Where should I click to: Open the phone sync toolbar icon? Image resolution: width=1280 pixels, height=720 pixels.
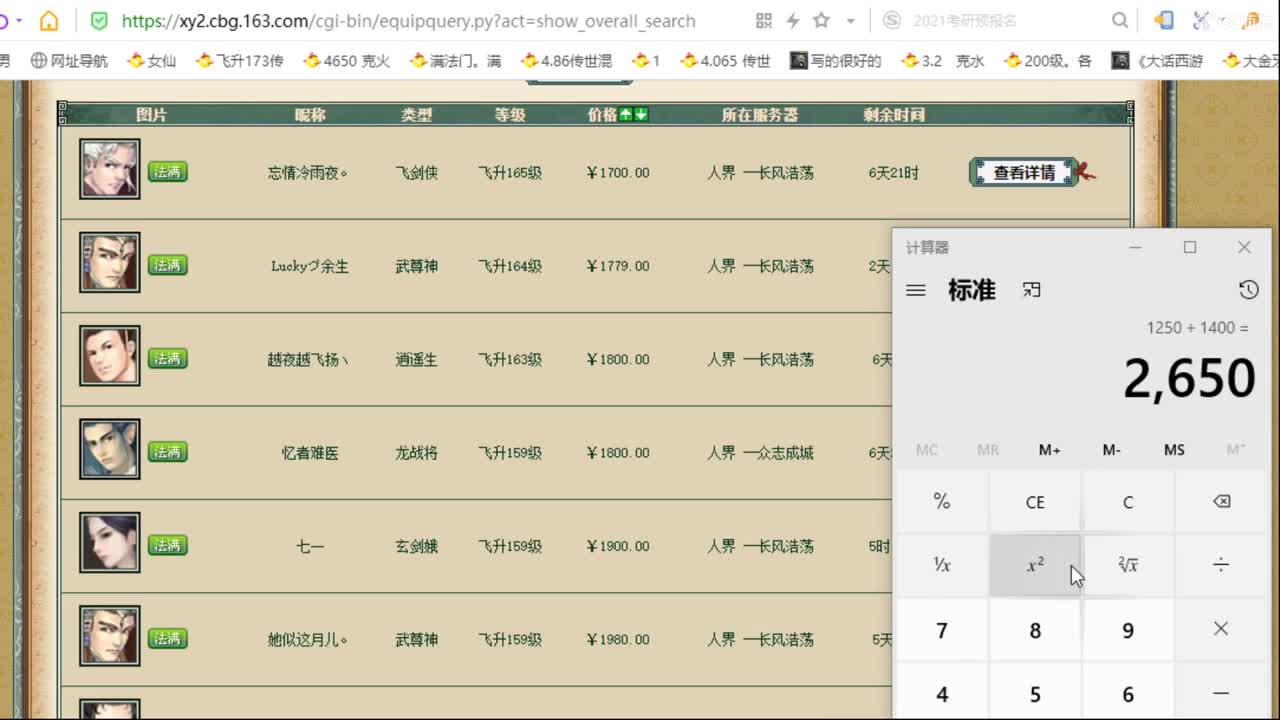tap(1163, 21)
